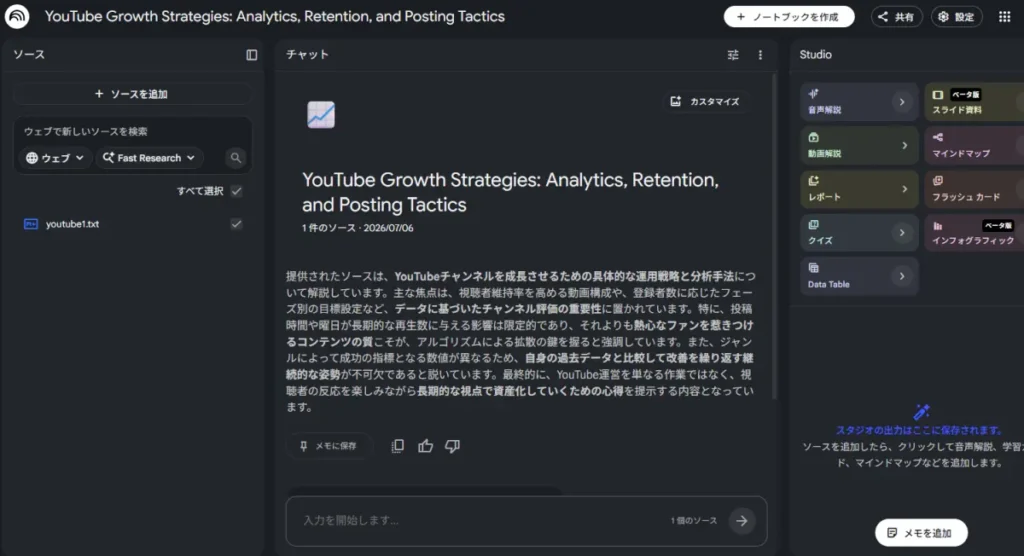Open the infographic Studio tile

click(x=974, y=233)
